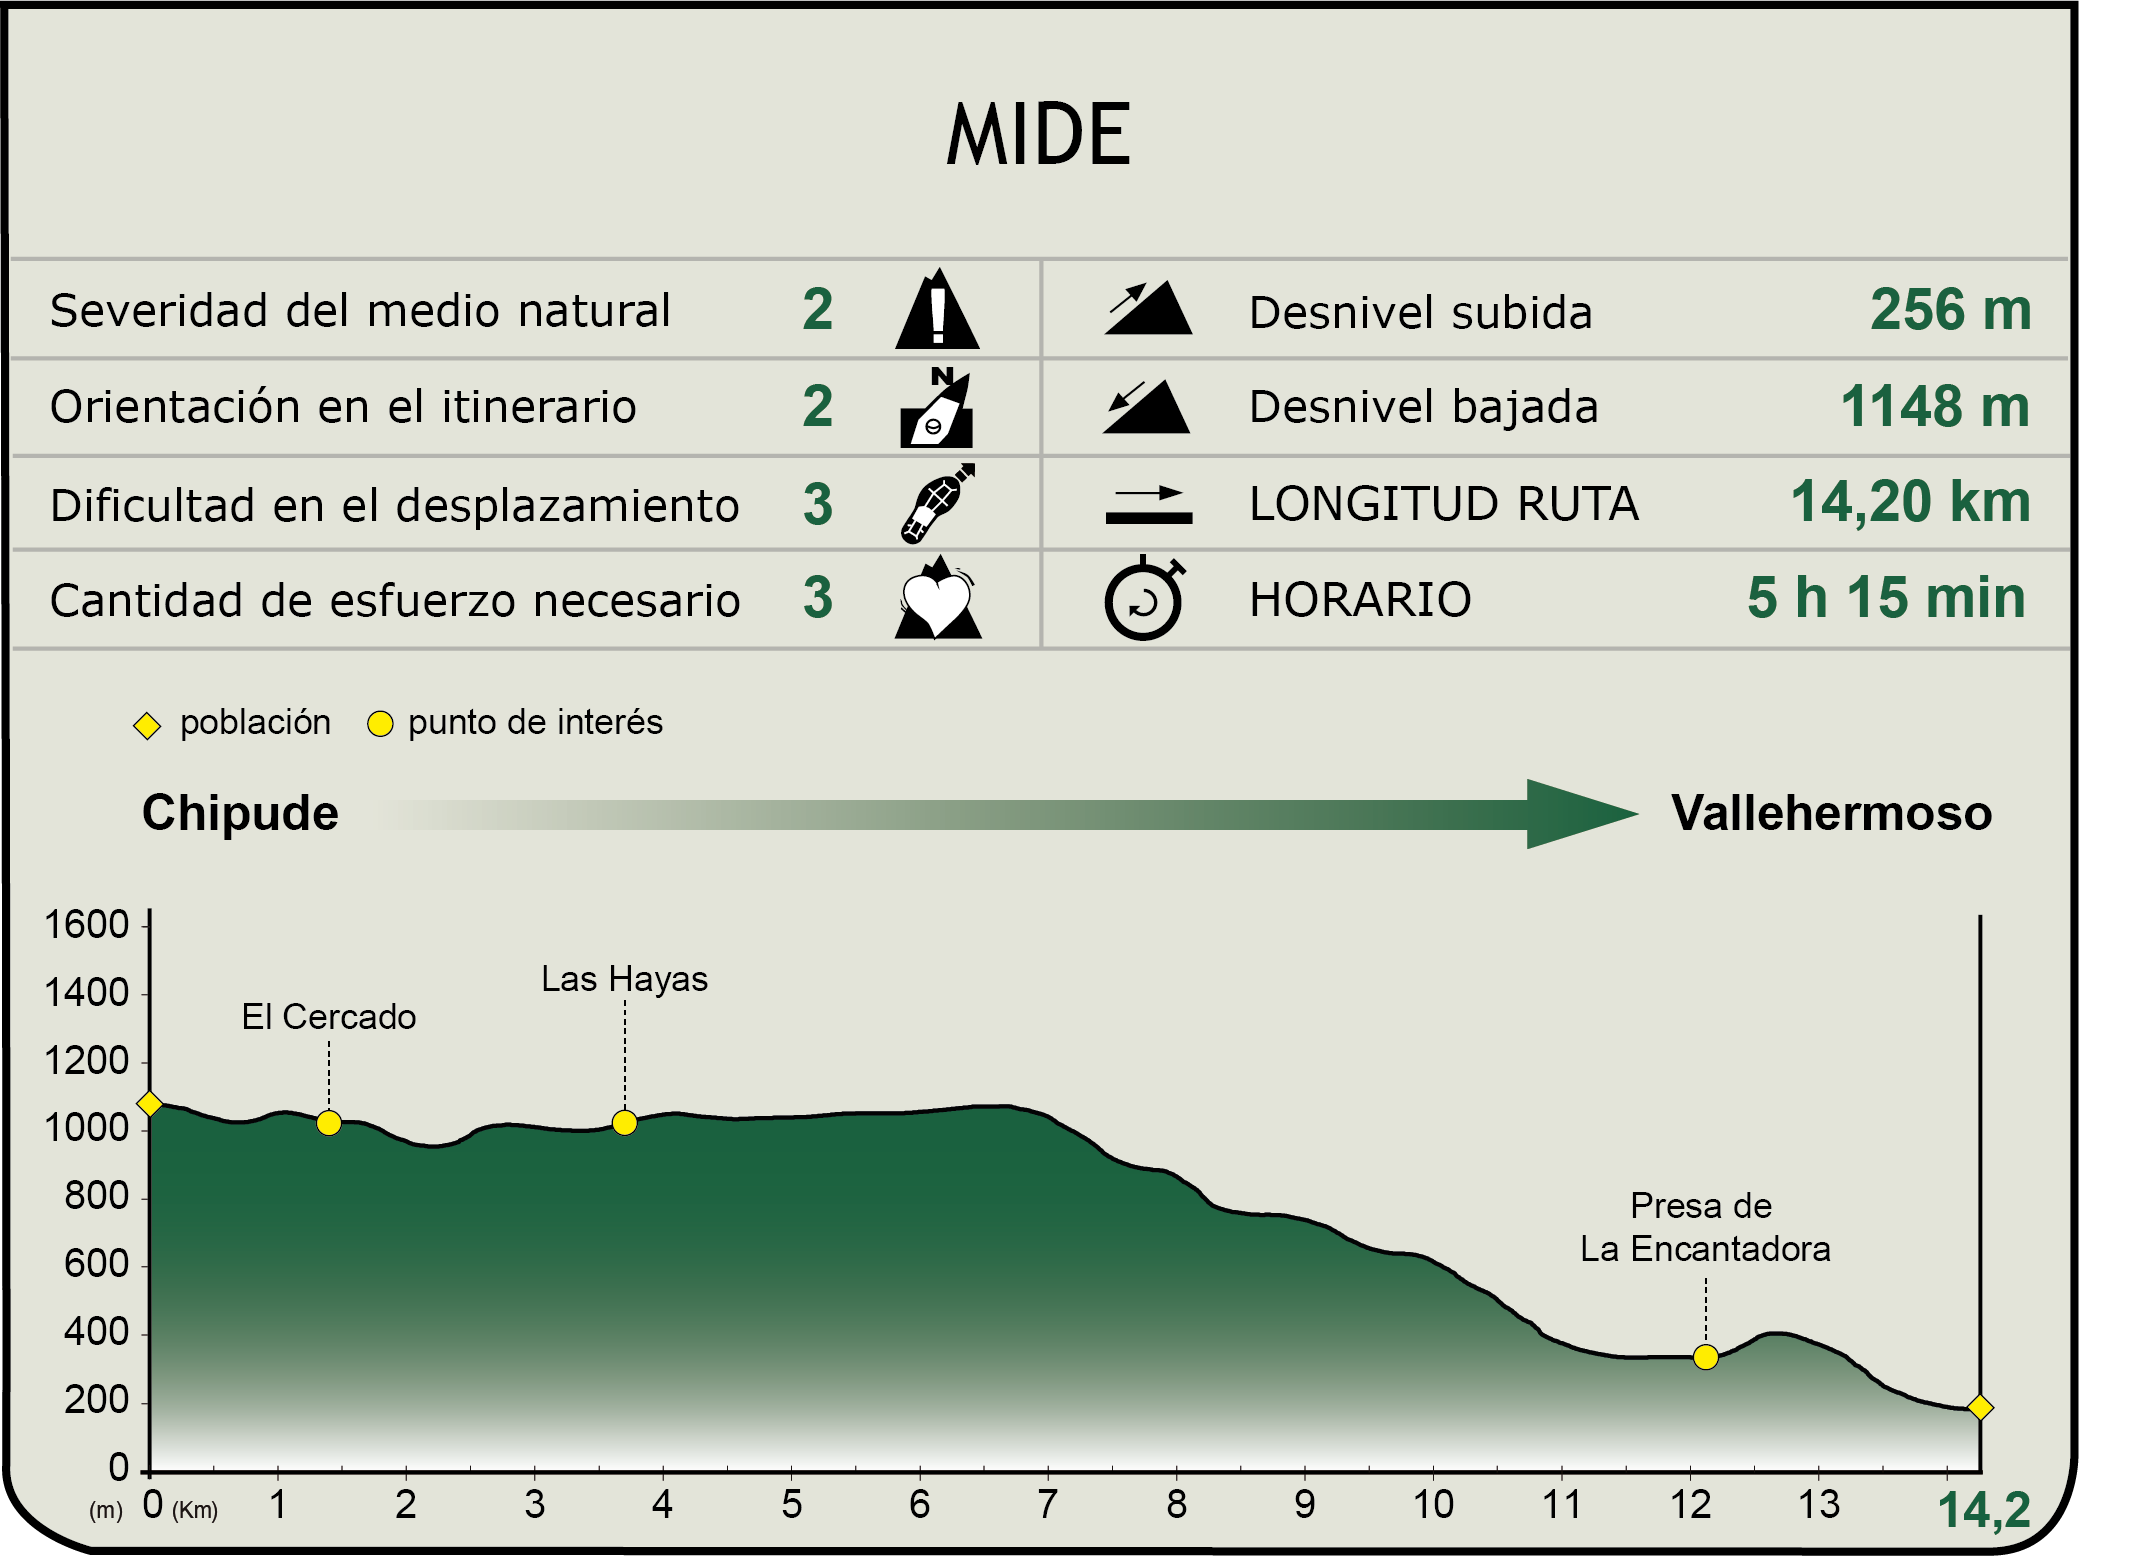Click the route length arrow icon

click(x=1149, y=504)
